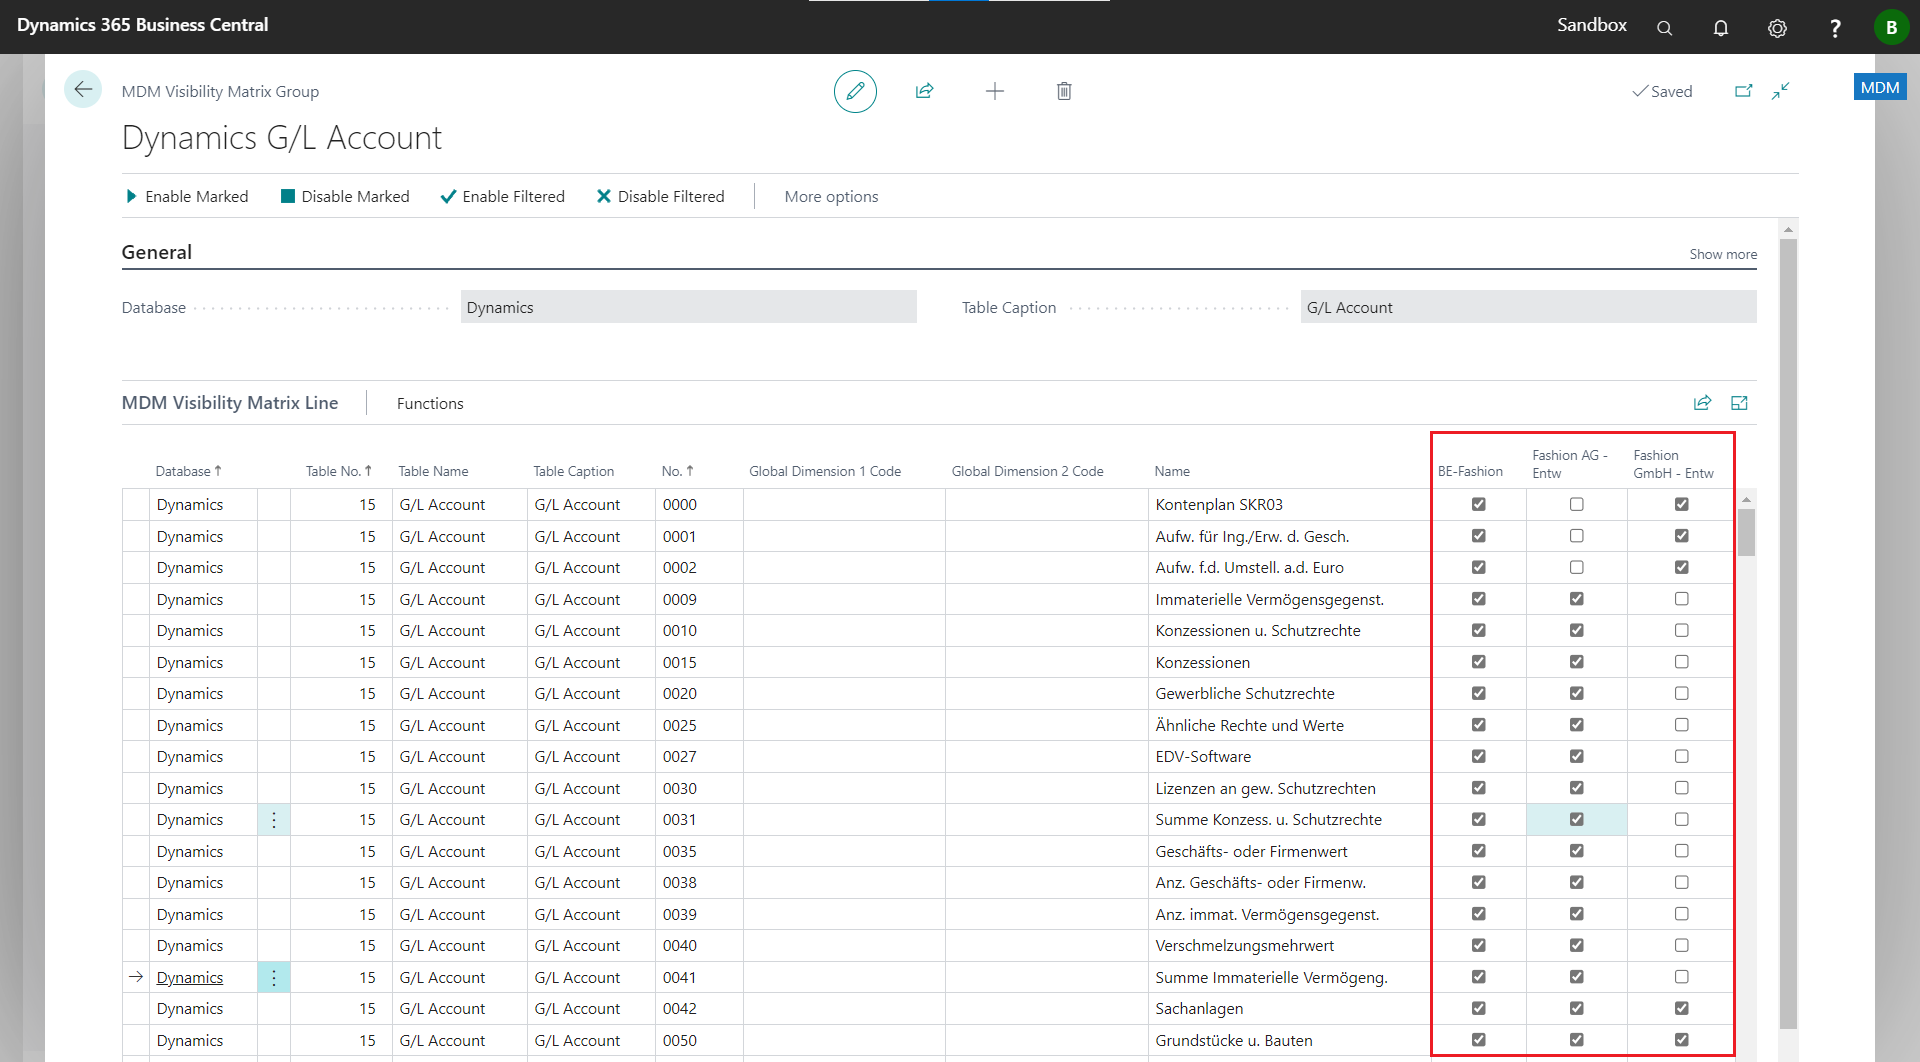Select the Sachanlagen name cell
This screenshot has width=1920, height=1062.
(1290, 1009)
